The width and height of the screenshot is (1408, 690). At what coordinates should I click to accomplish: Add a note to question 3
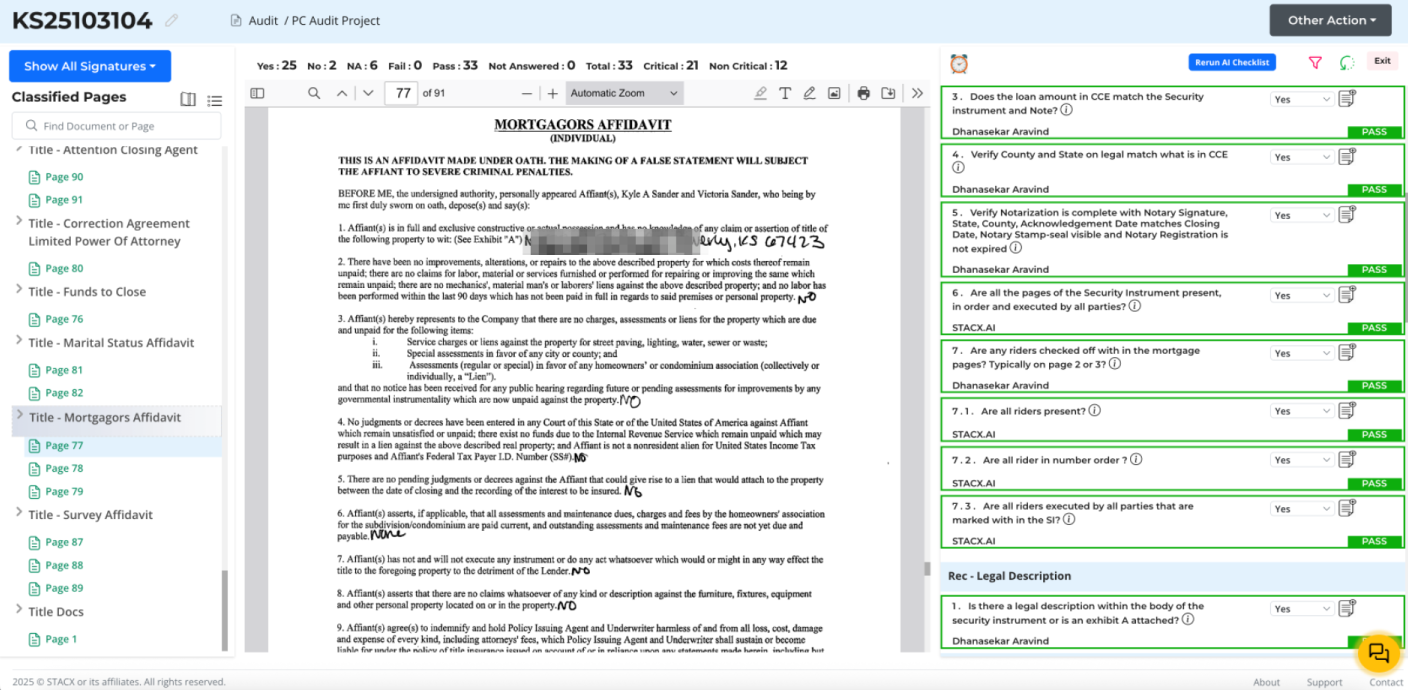(x=1347, y=99)
